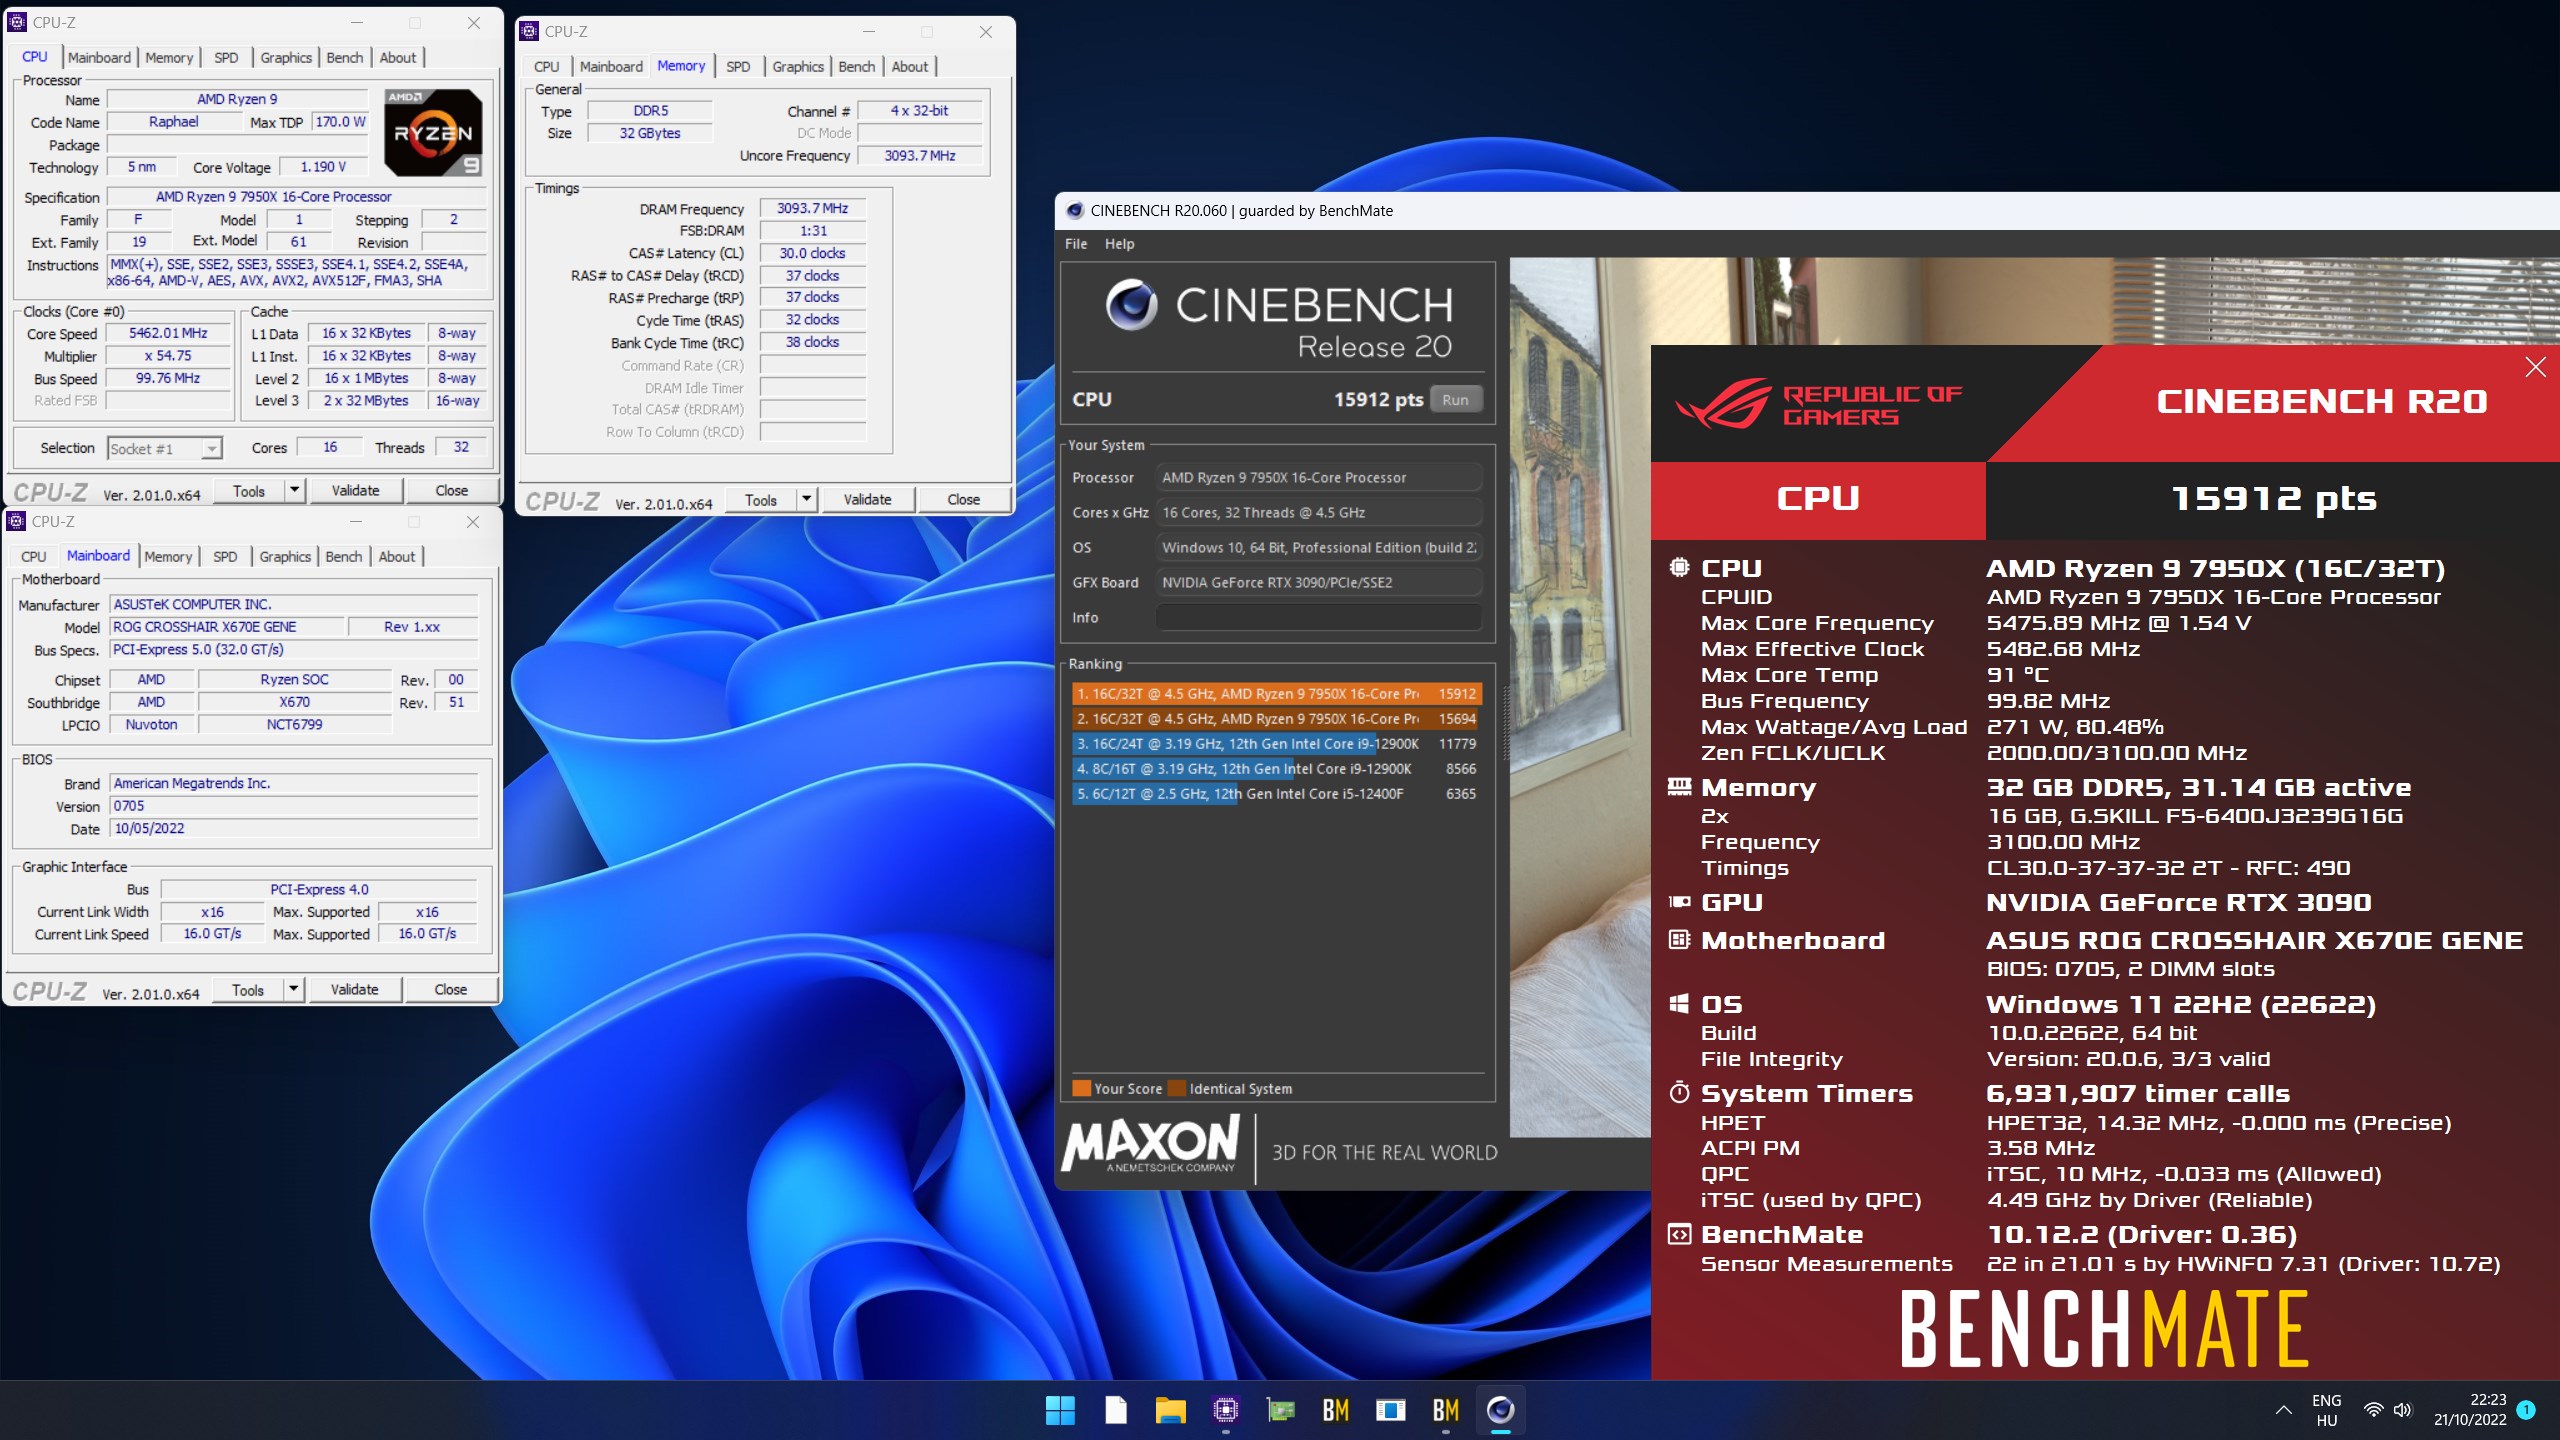
Task: Click GFX Board NVIDIA GeForce RTX 3090 field
Action: coord(1318,583)
